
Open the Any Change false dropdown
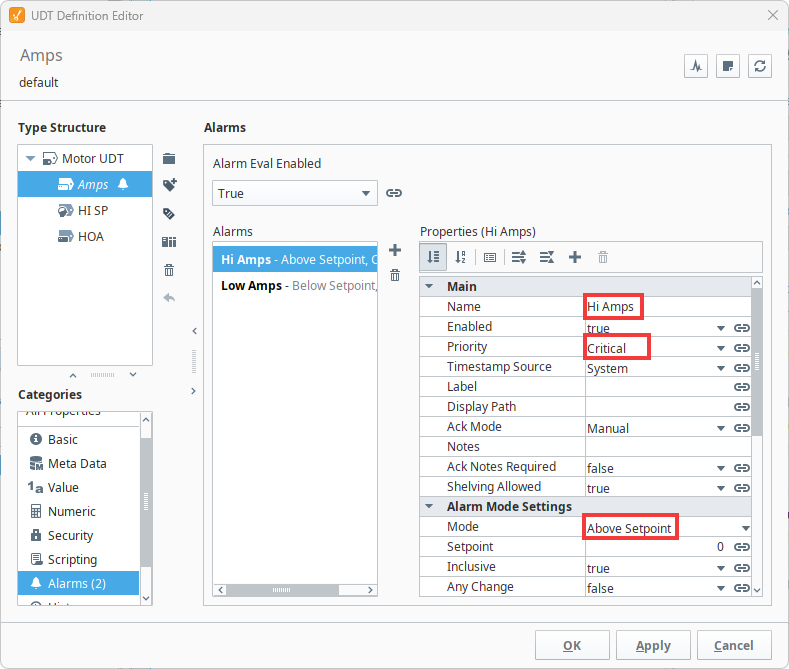[x=721, y=589]
